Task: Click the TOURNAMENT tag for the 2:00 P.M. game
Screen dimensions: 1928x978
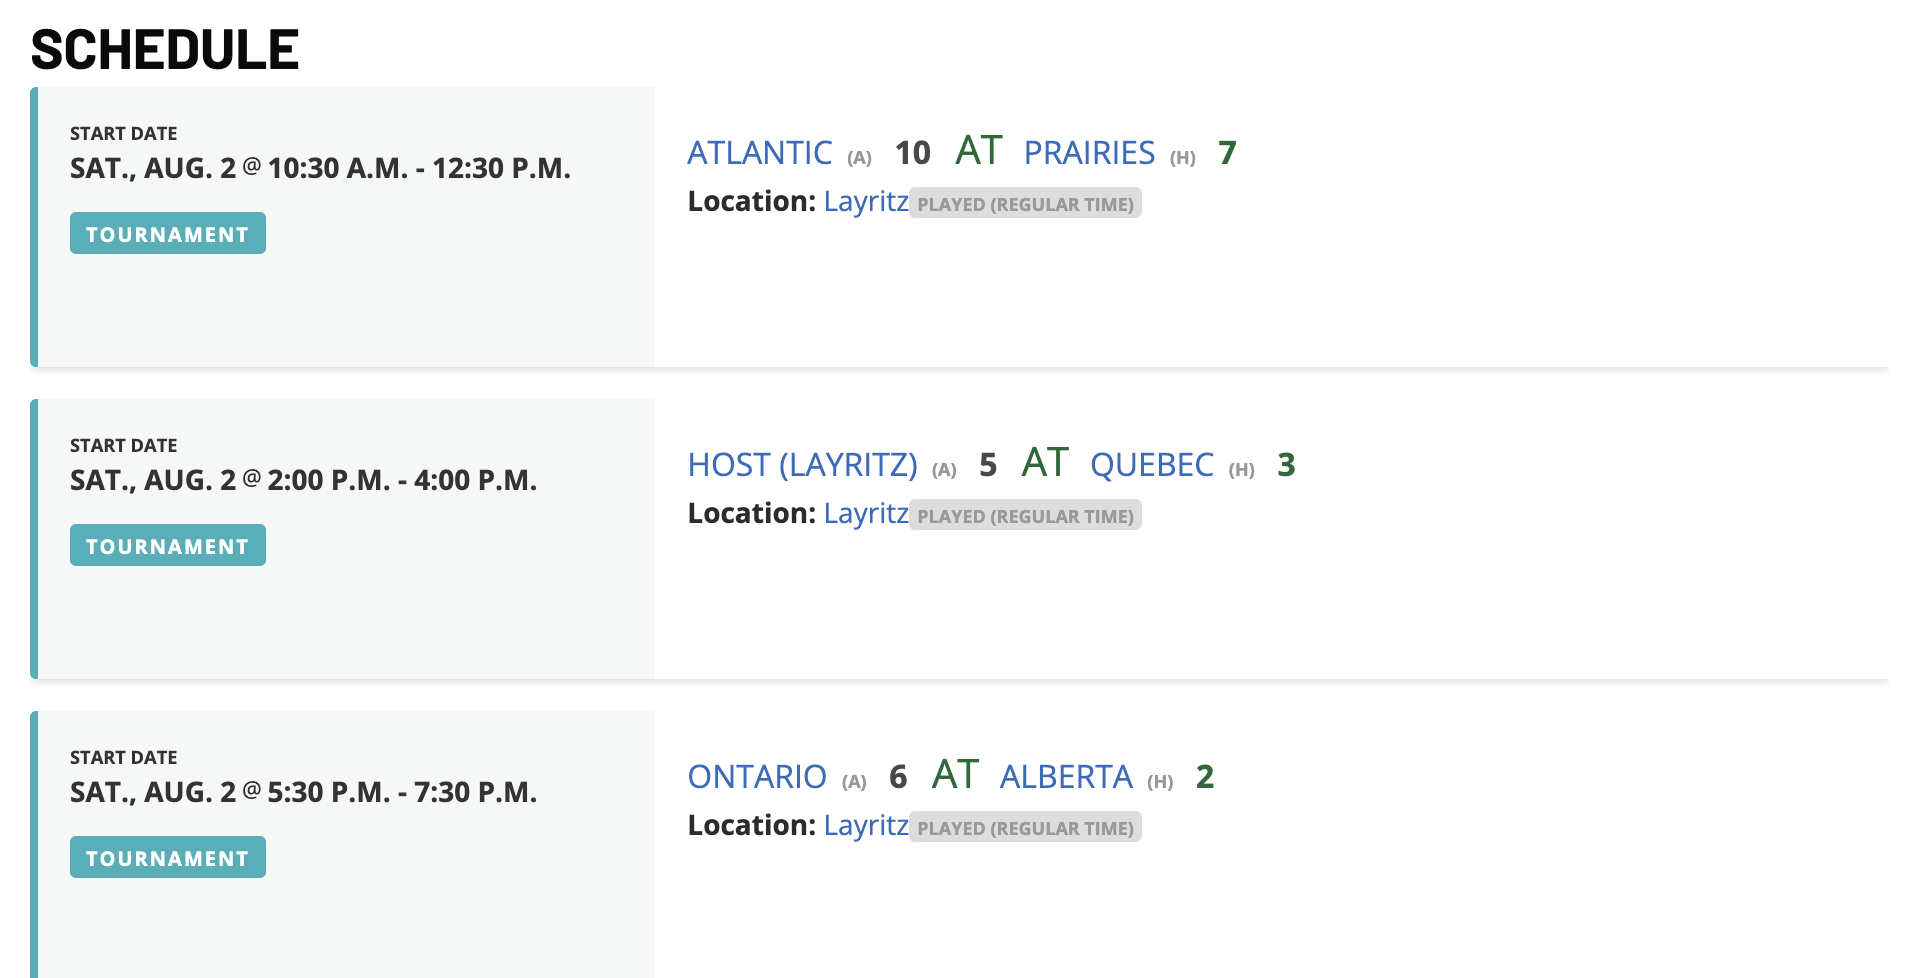Action: pos(168,545)
